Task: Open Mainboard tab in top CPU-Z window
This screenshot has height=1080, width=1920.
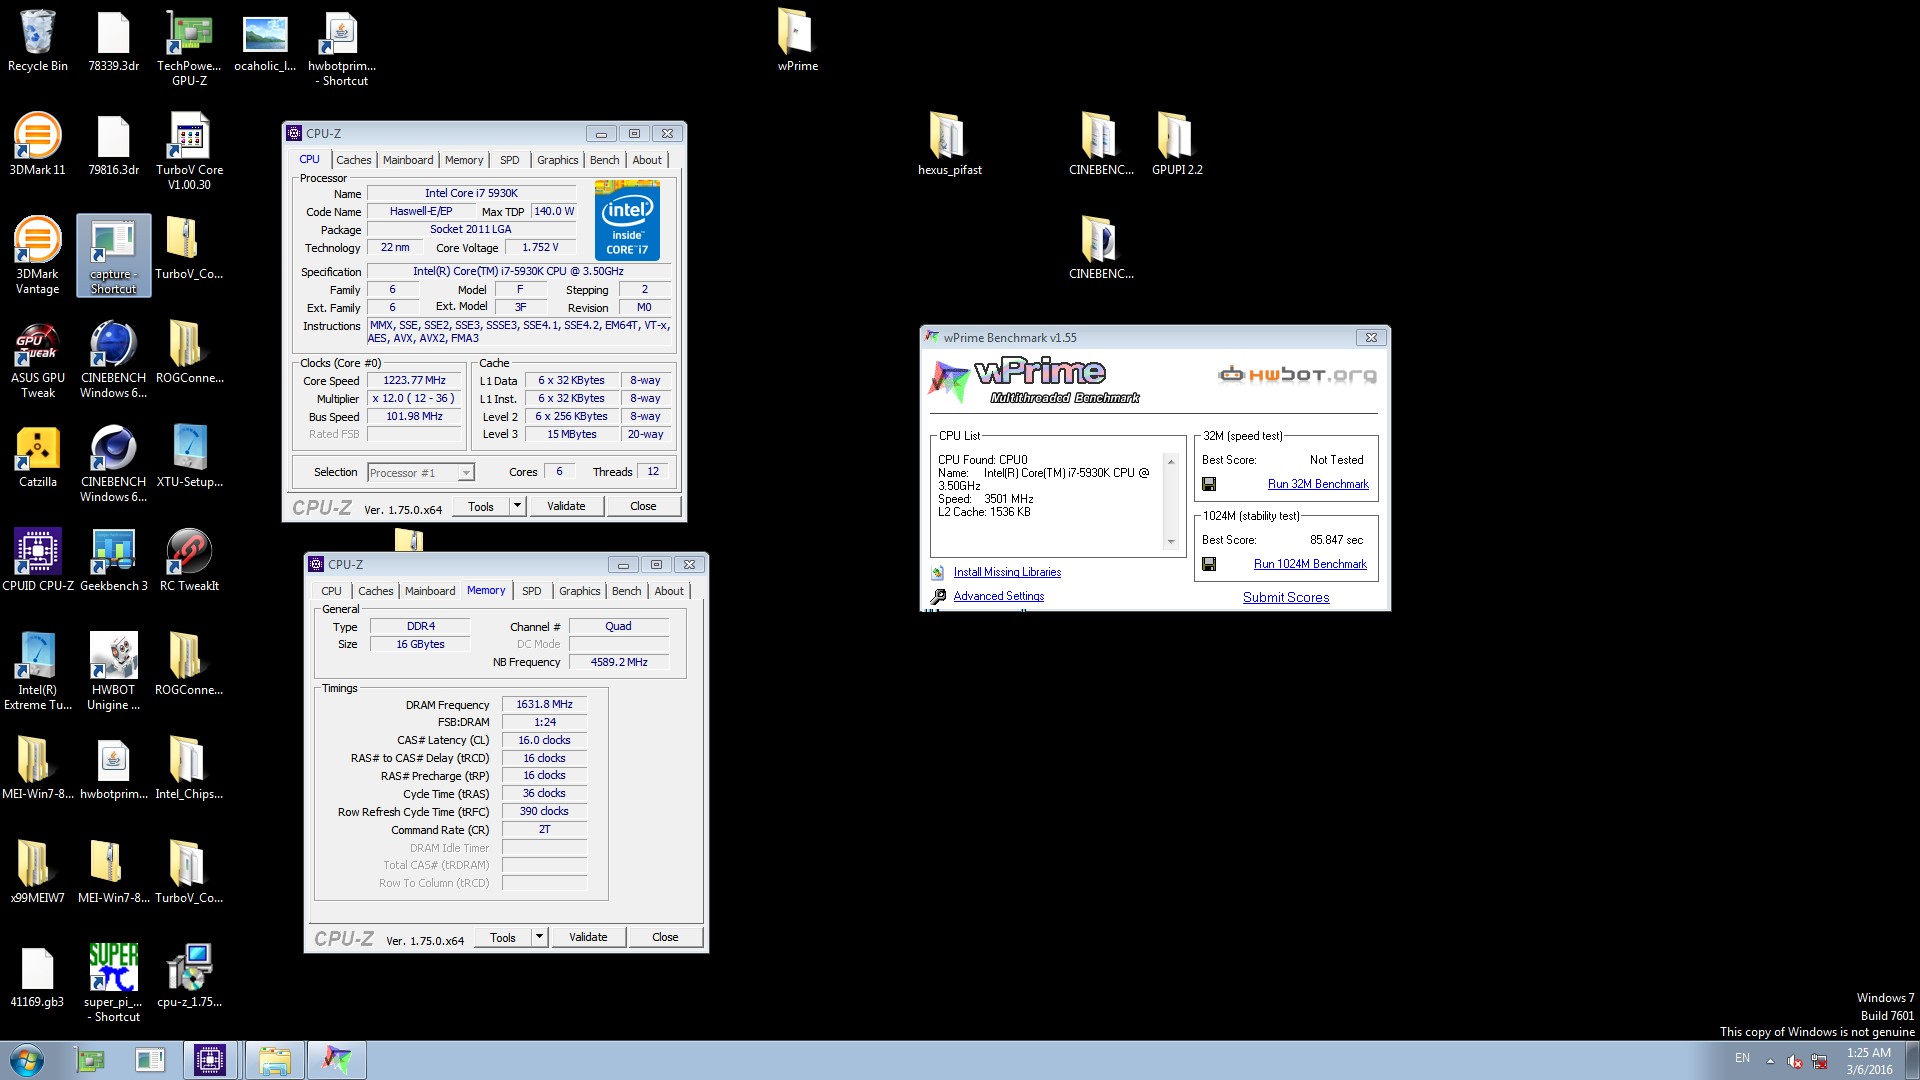Action: 408,160
